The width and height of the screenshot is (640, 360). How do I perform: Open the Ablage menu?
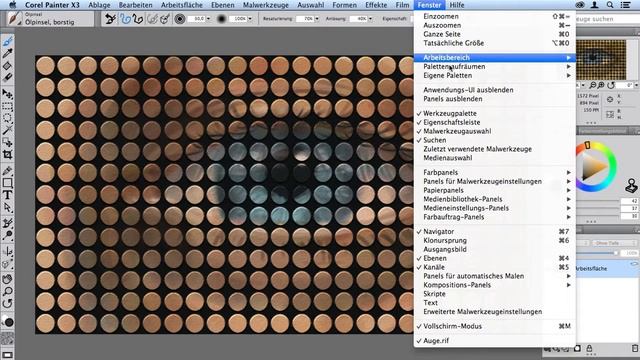click(99, 5)
